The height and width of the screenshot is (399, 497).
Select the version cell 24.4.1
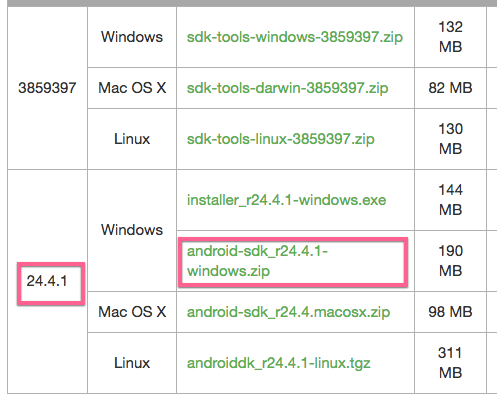point(47,281)
